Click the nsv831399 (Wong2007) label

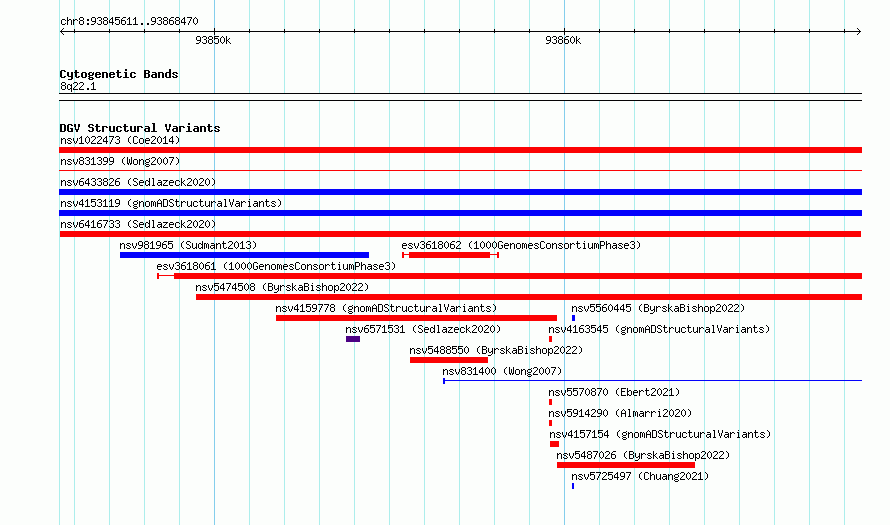coord(120,161)
